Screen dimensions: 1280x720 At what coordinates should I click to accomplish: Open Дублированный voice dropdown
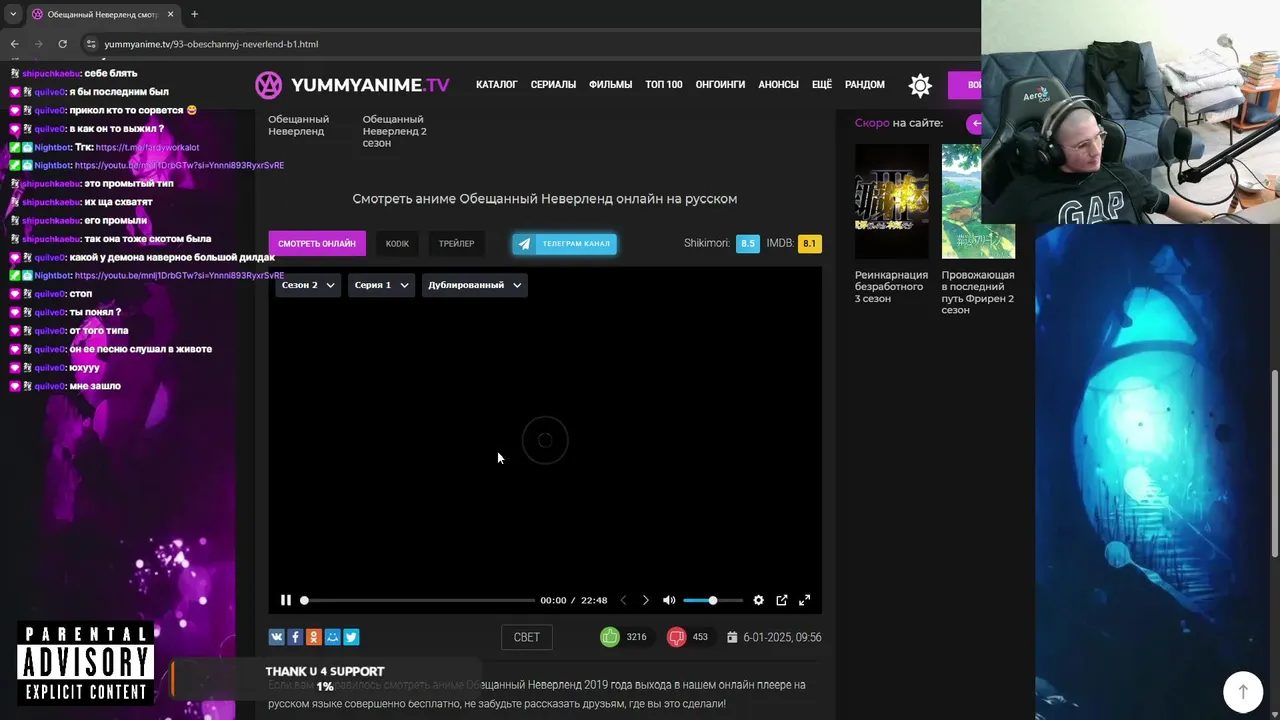474,285
